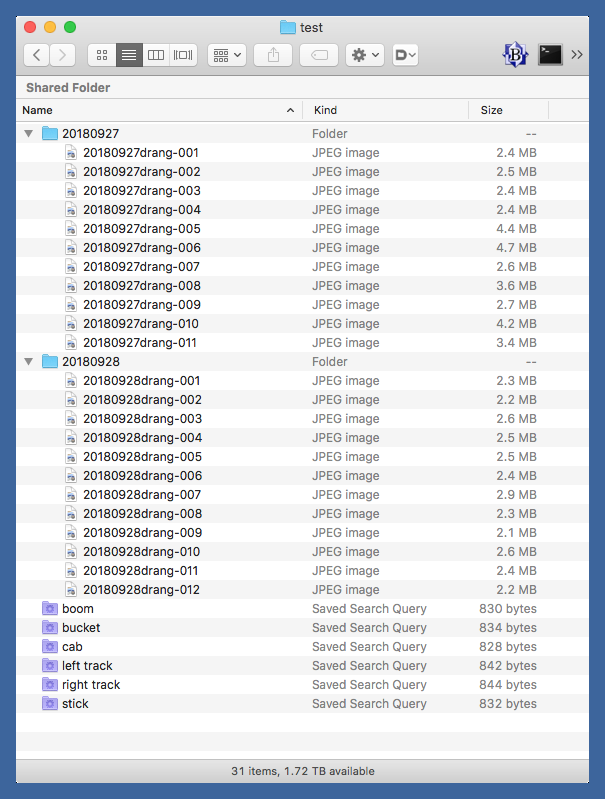The width and height of the screenshot is (605, 799).
Task: Show hidden toolbar items with the chevron
Action: (x=577, y=56)
